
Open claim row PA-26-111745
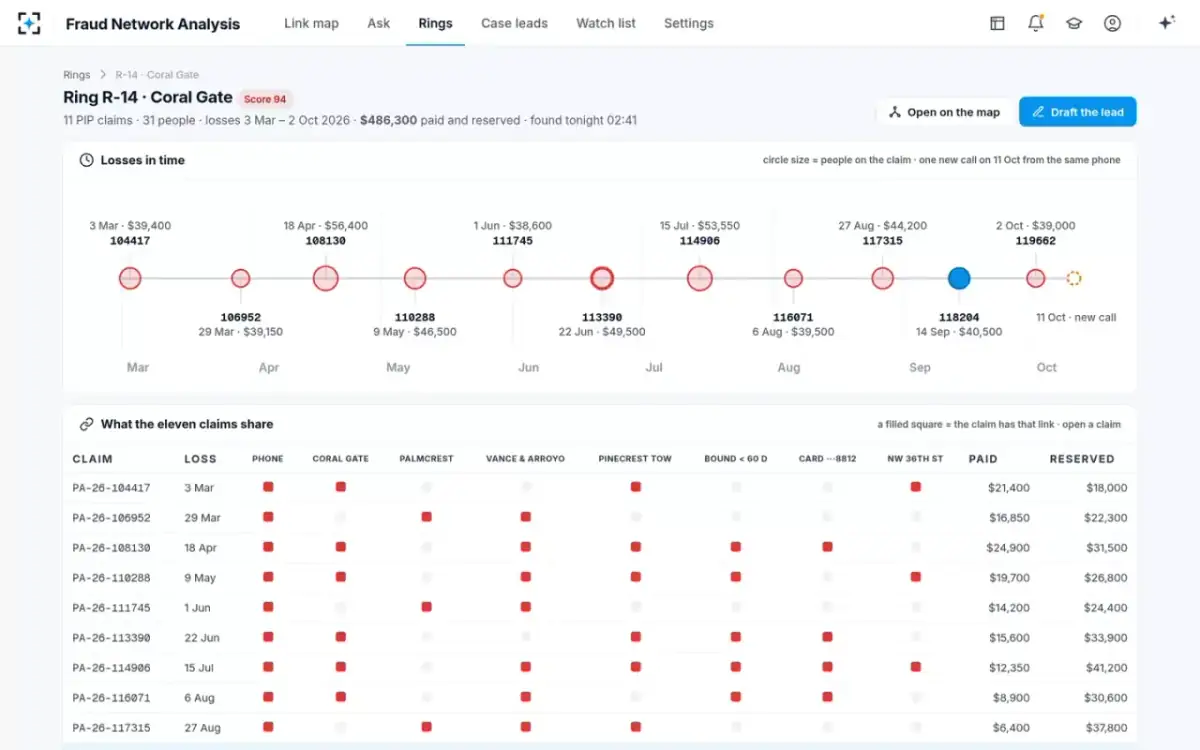coord(600,608)
